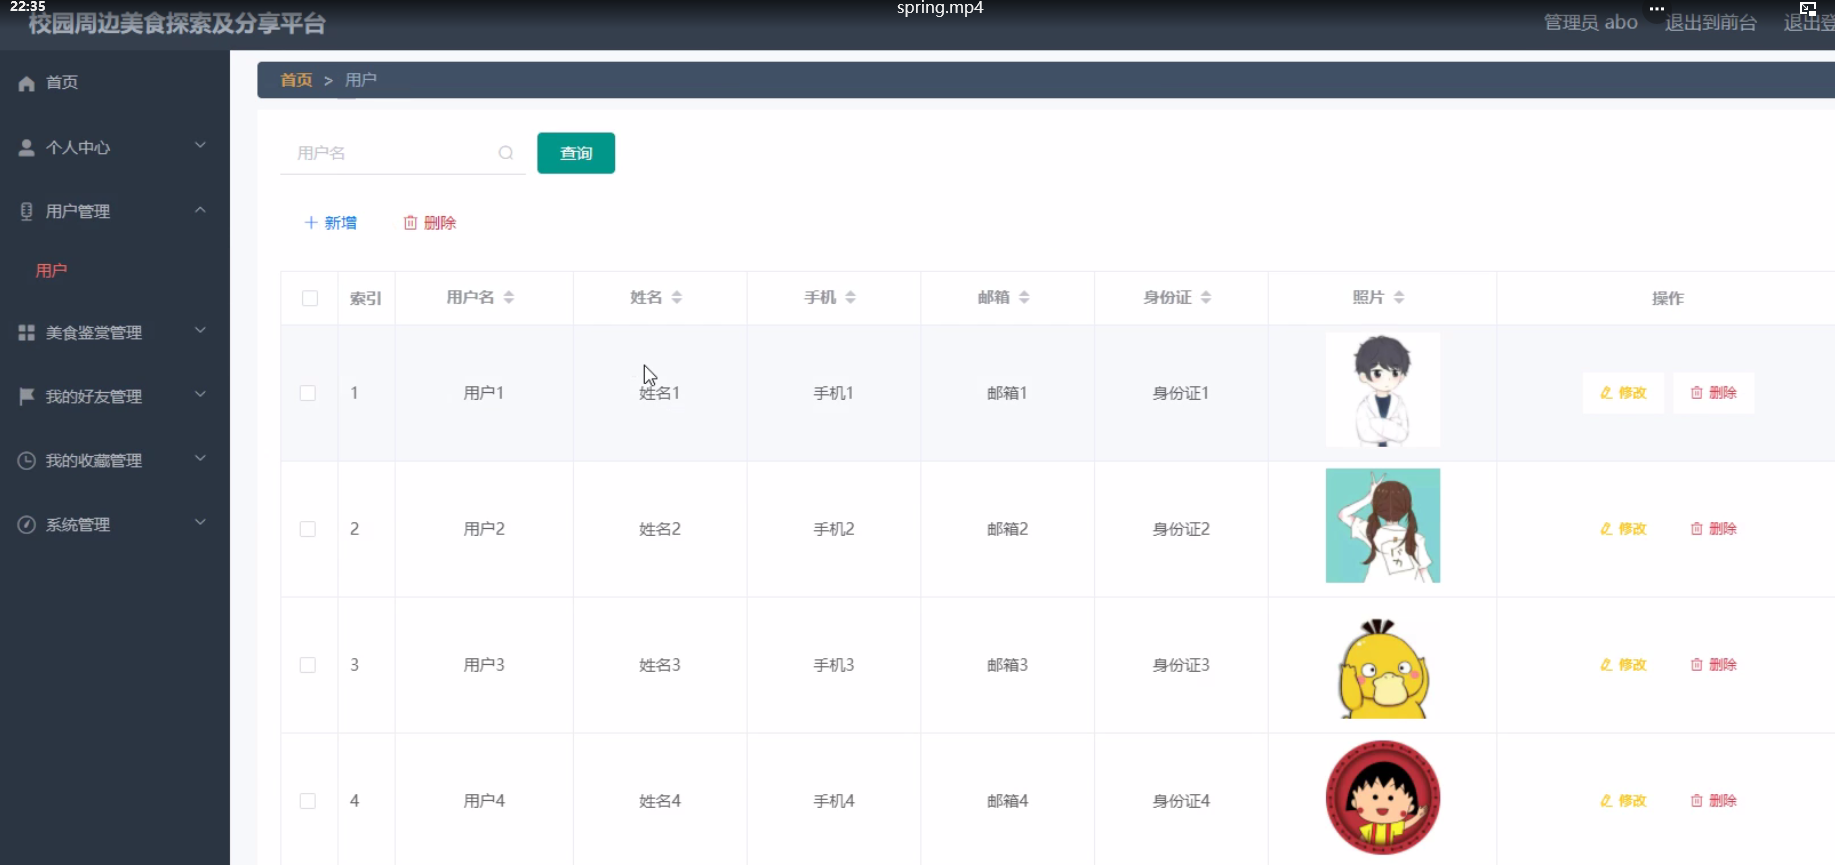Click the home icon in sidebar

coord(27,83)
